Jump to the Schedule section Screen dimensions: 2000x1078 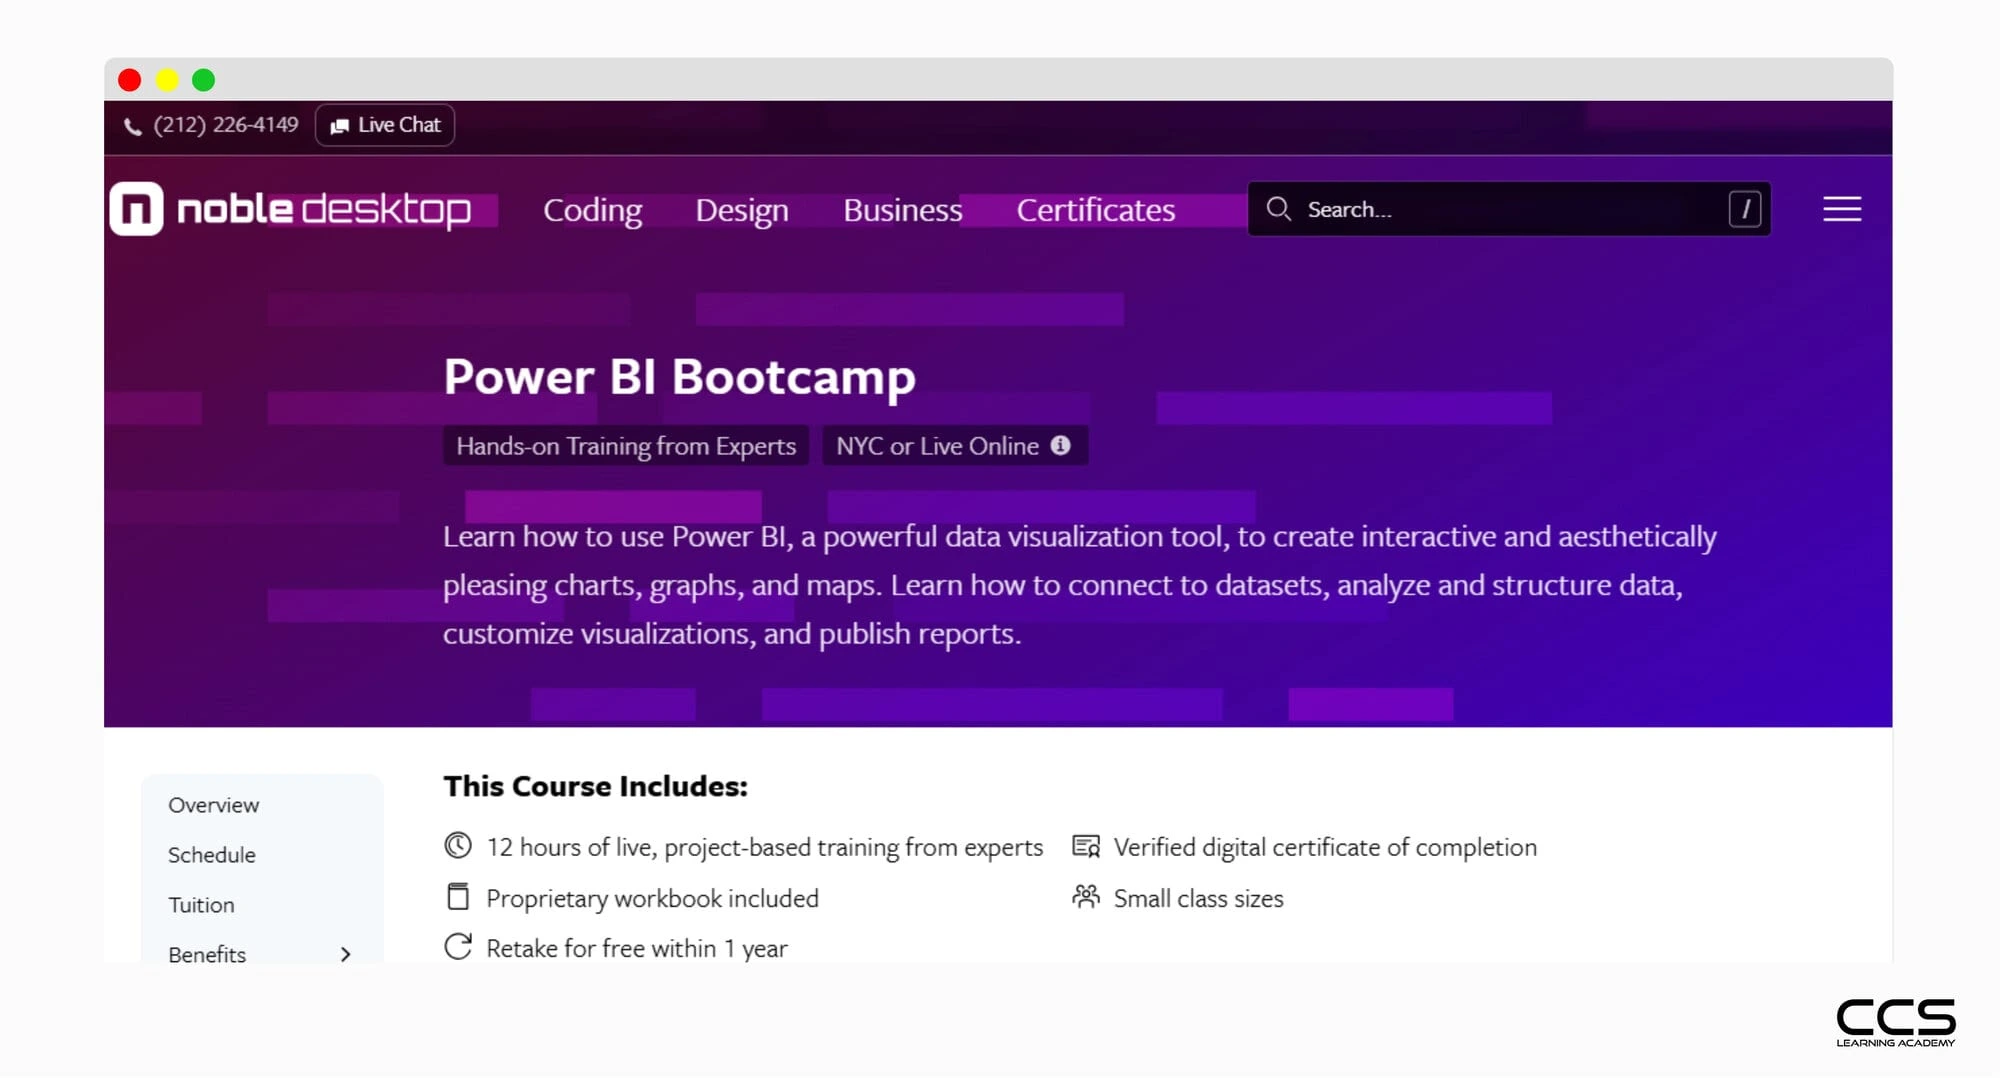coord(212,855)
